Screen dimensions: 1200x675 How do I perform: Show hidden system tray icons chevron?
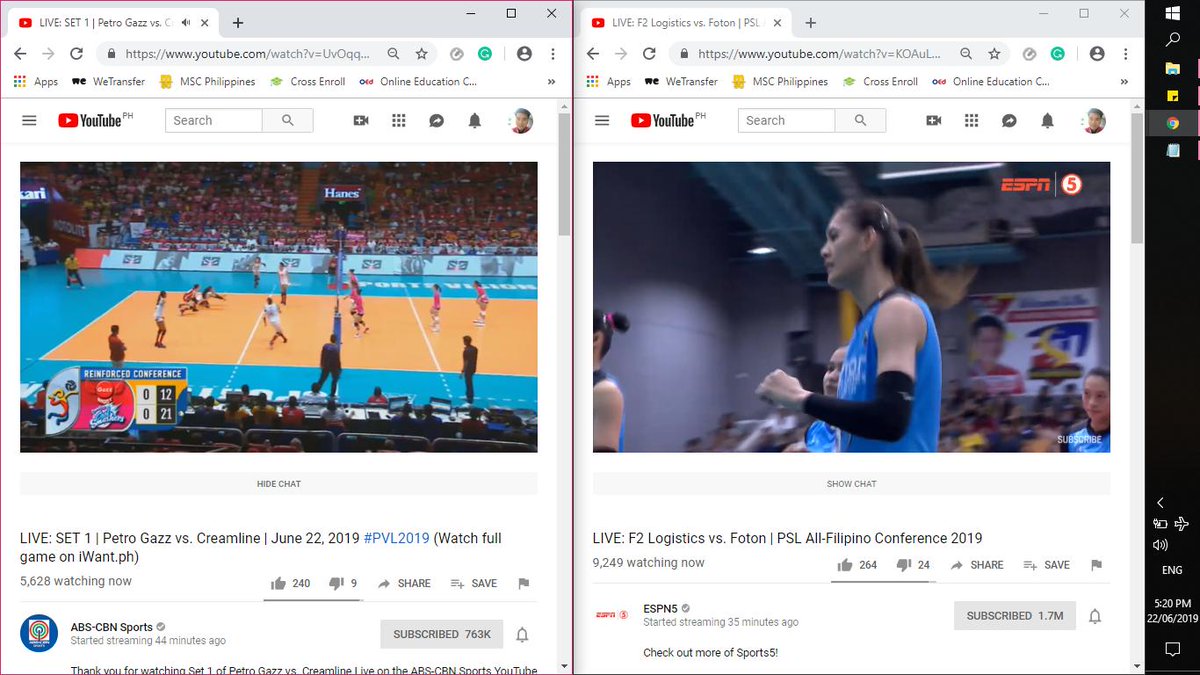[x=1160, y=503]
